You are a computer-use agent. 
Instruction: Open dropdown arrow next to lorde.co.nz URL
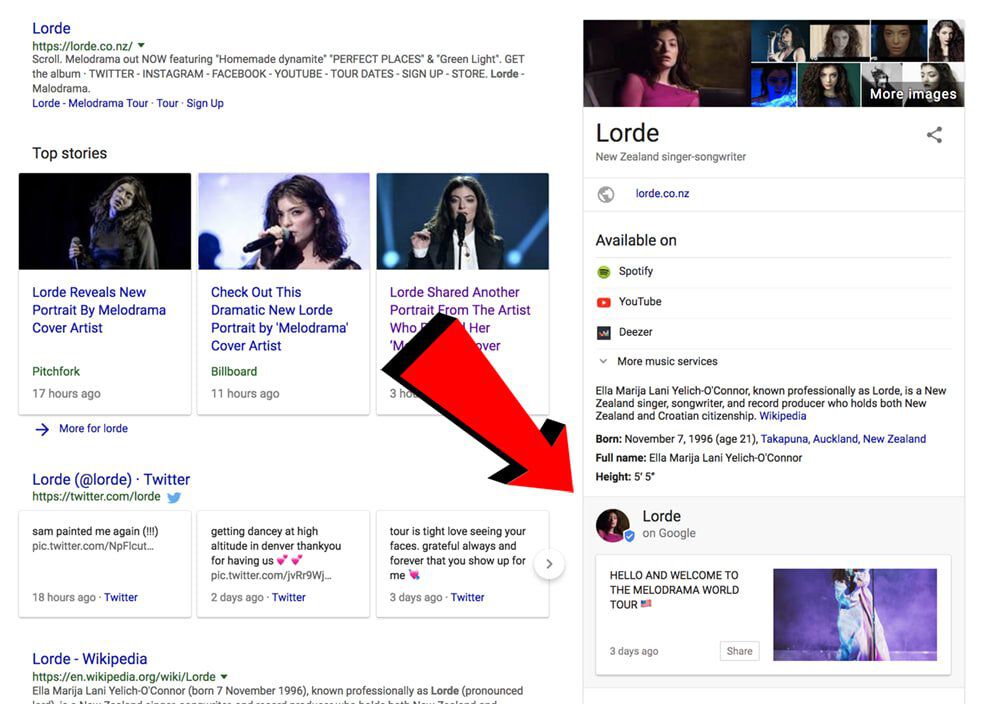point(141,45)
